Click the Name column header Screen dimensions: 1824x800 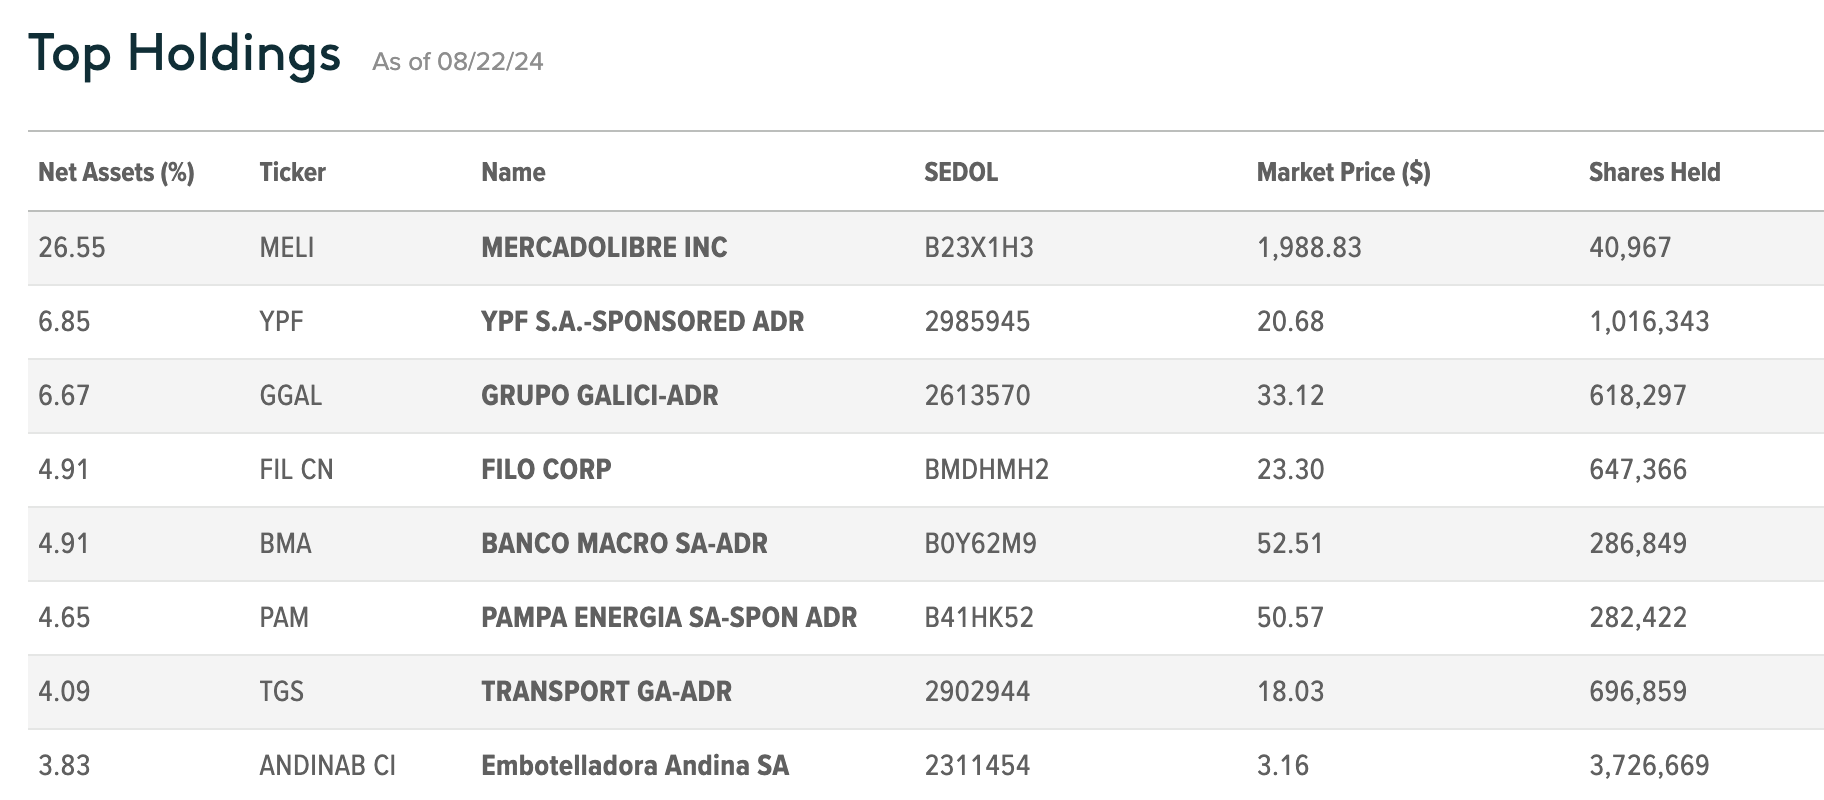point(513,172)
